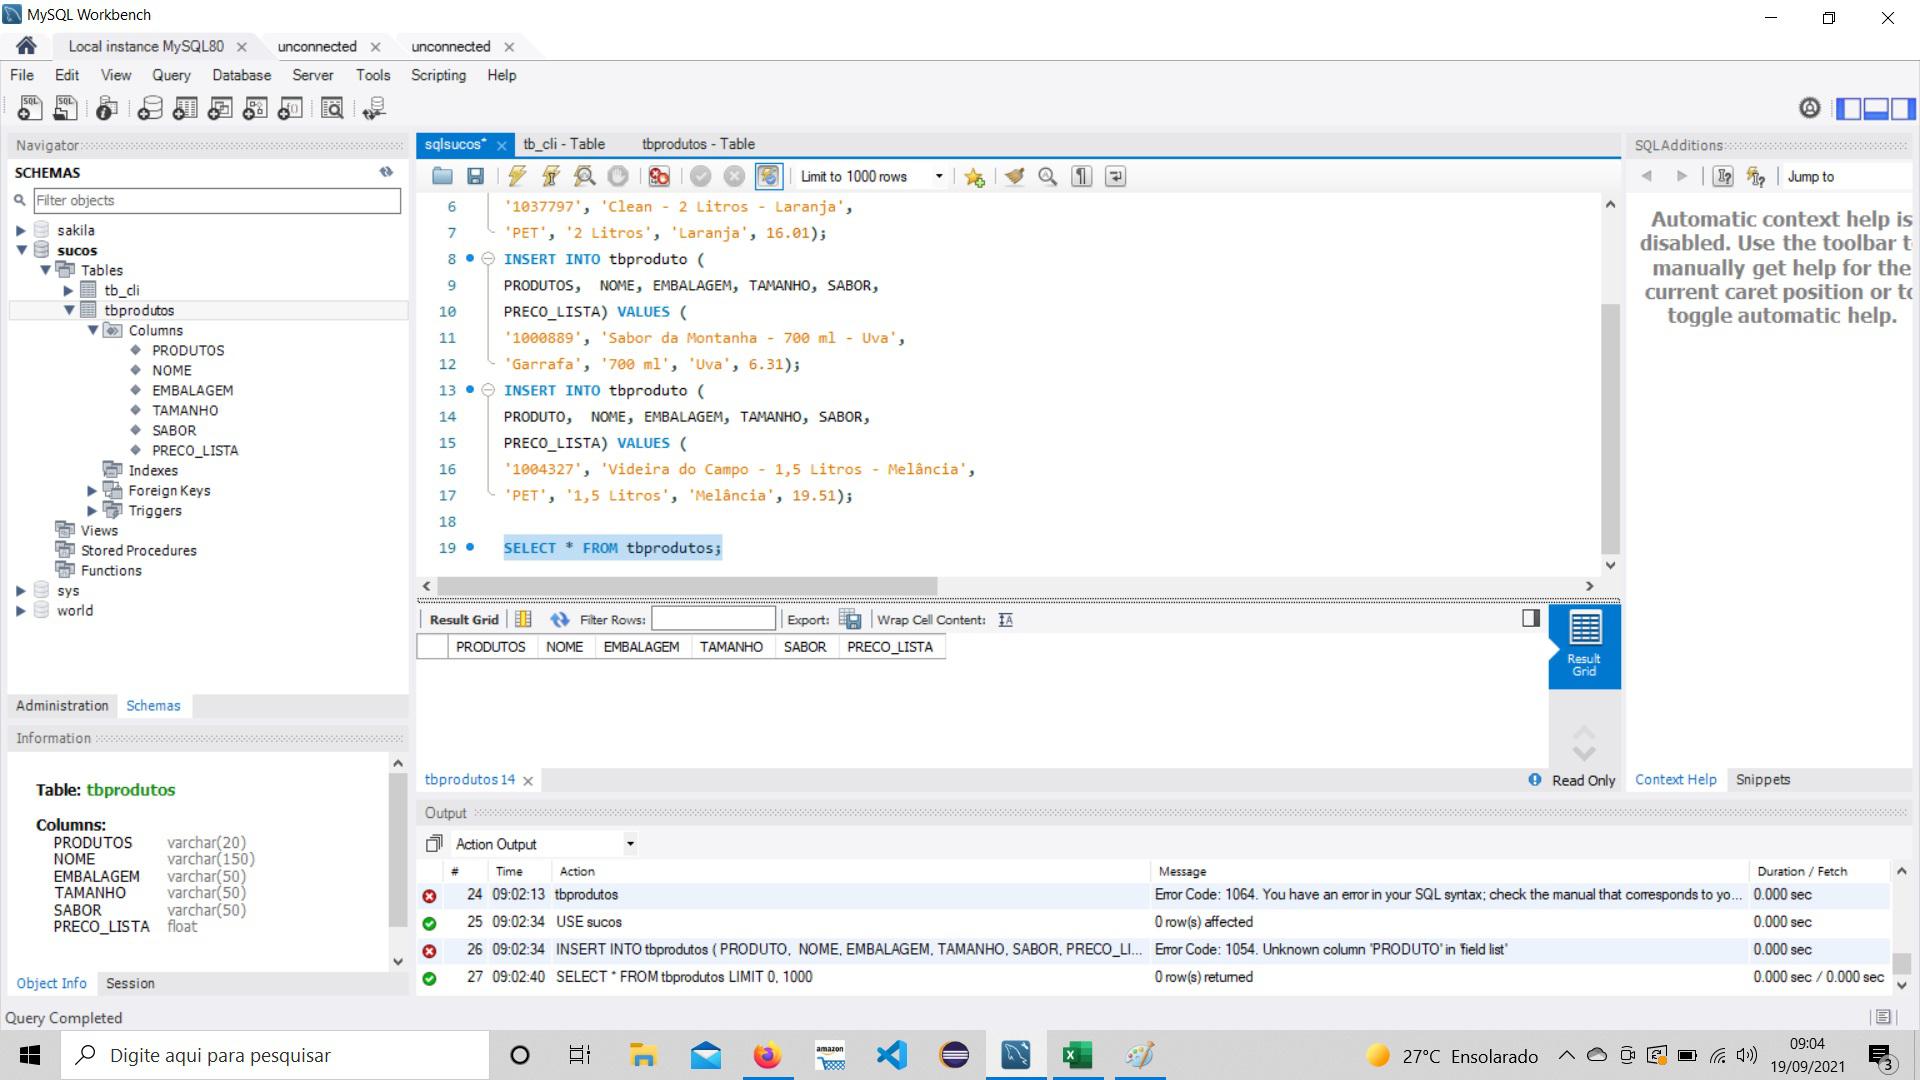Click the Jump to button

[x=1811, y=177]
